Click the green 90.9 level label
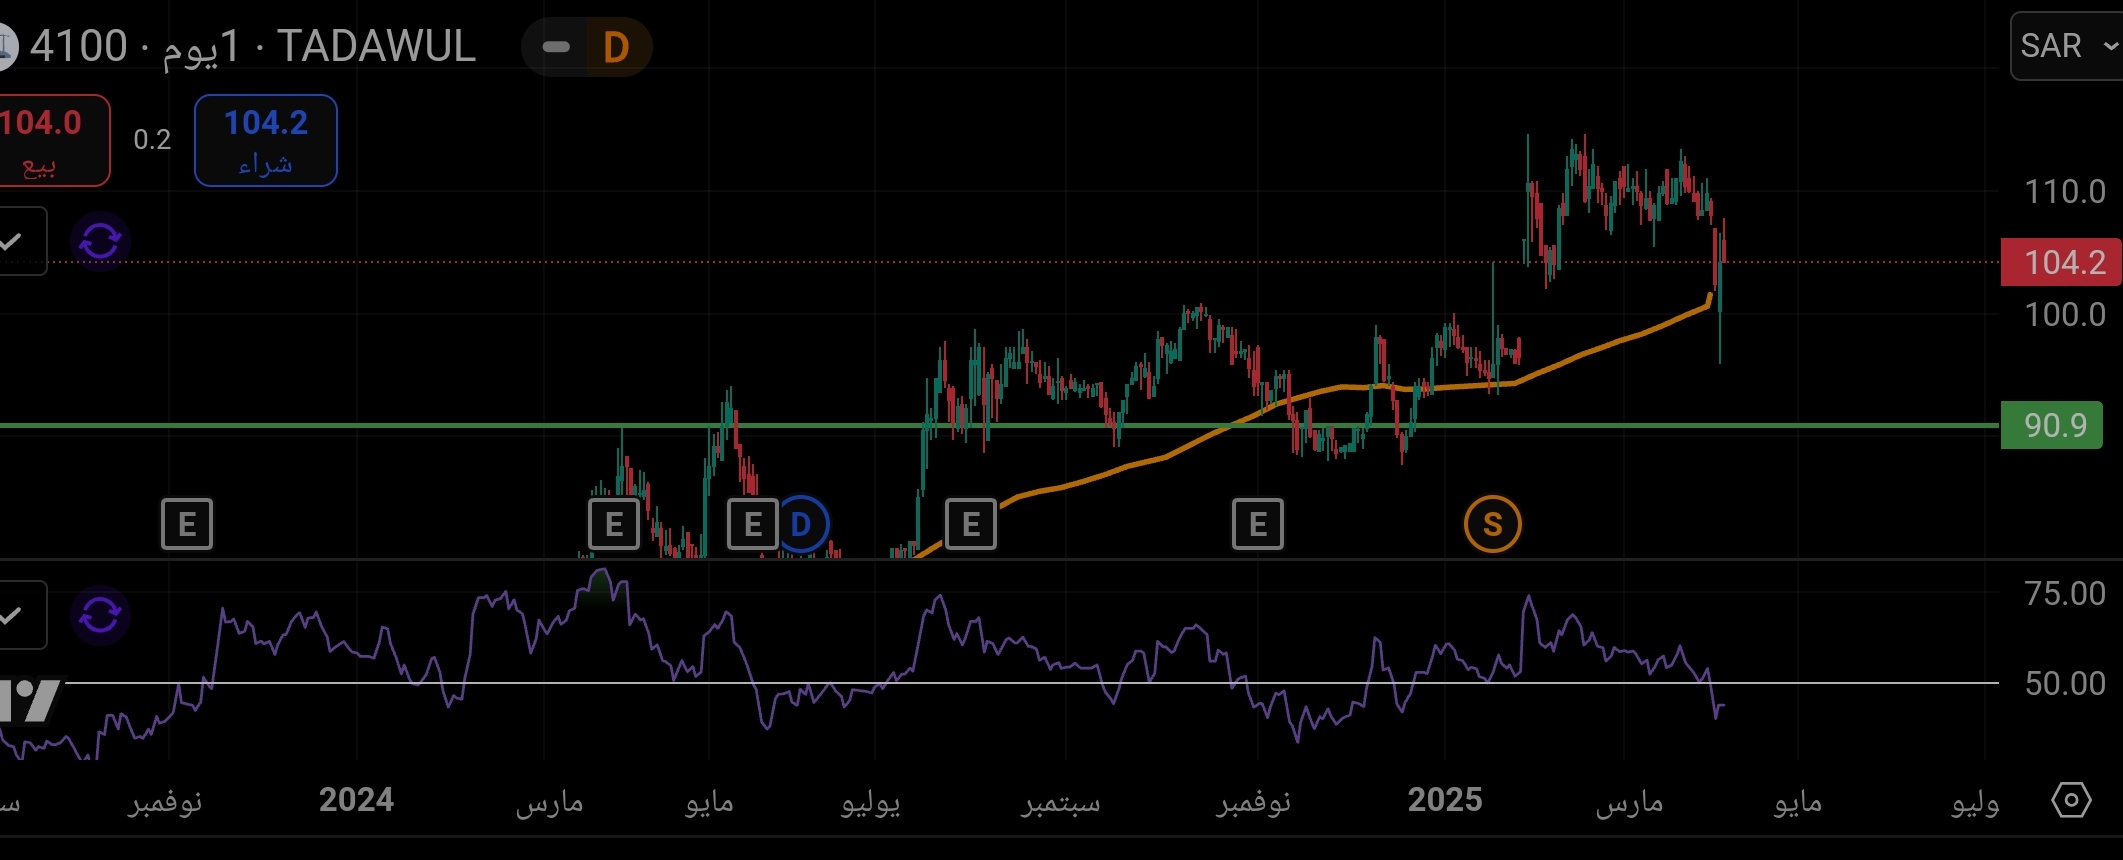 (2052, 425)
